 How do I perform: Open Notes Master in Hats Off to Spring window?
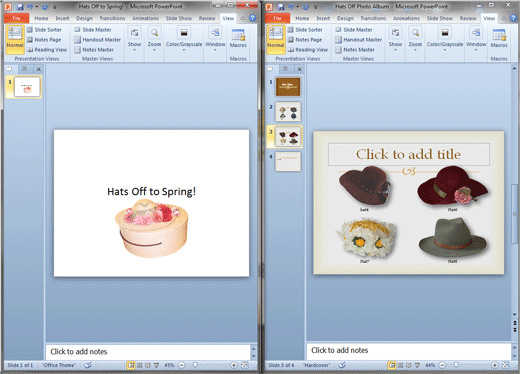(x=94, y=50)
